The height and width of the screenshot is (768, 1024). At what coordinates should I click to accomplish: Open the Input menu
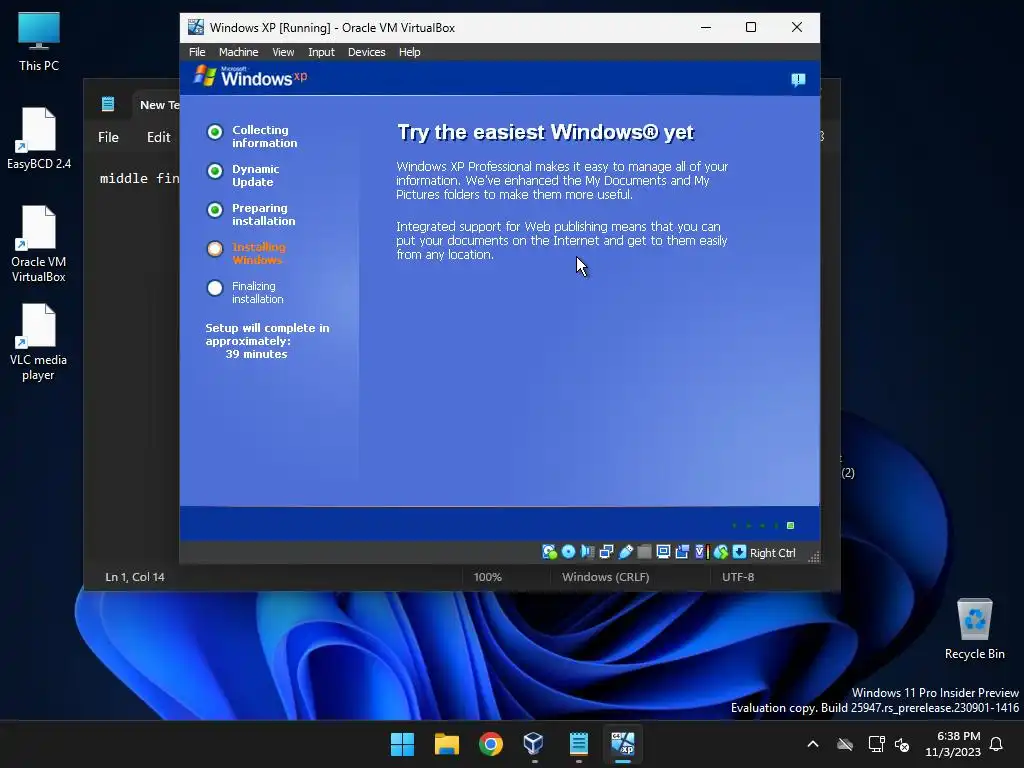point(321,52)
